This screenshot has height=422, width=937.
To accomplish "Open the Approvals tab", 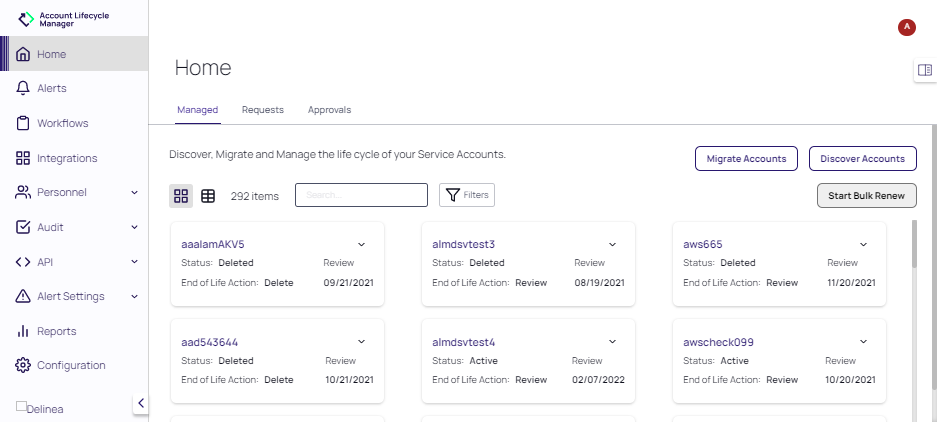I will [x=329, y=110].
